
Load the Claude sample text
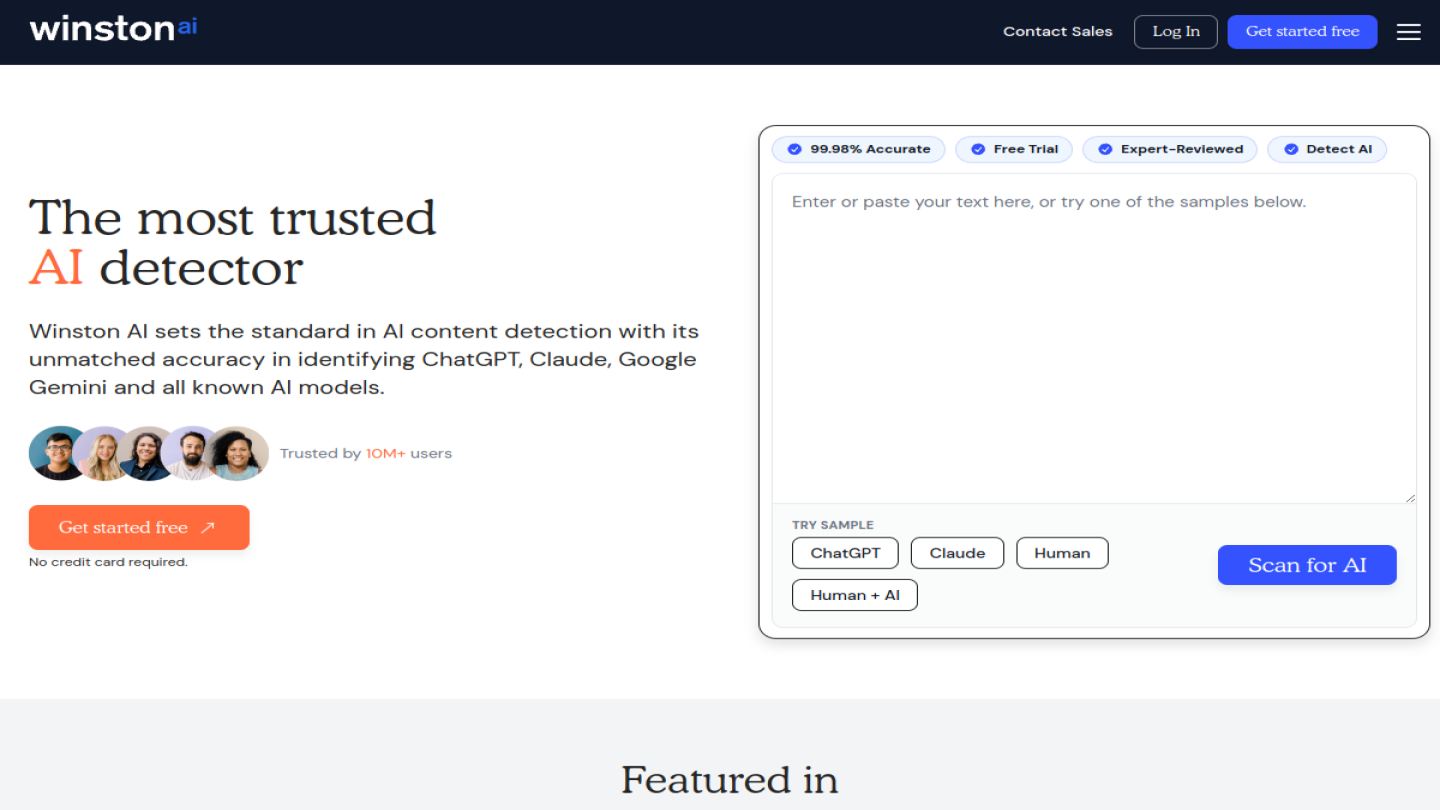pos(957,553)
